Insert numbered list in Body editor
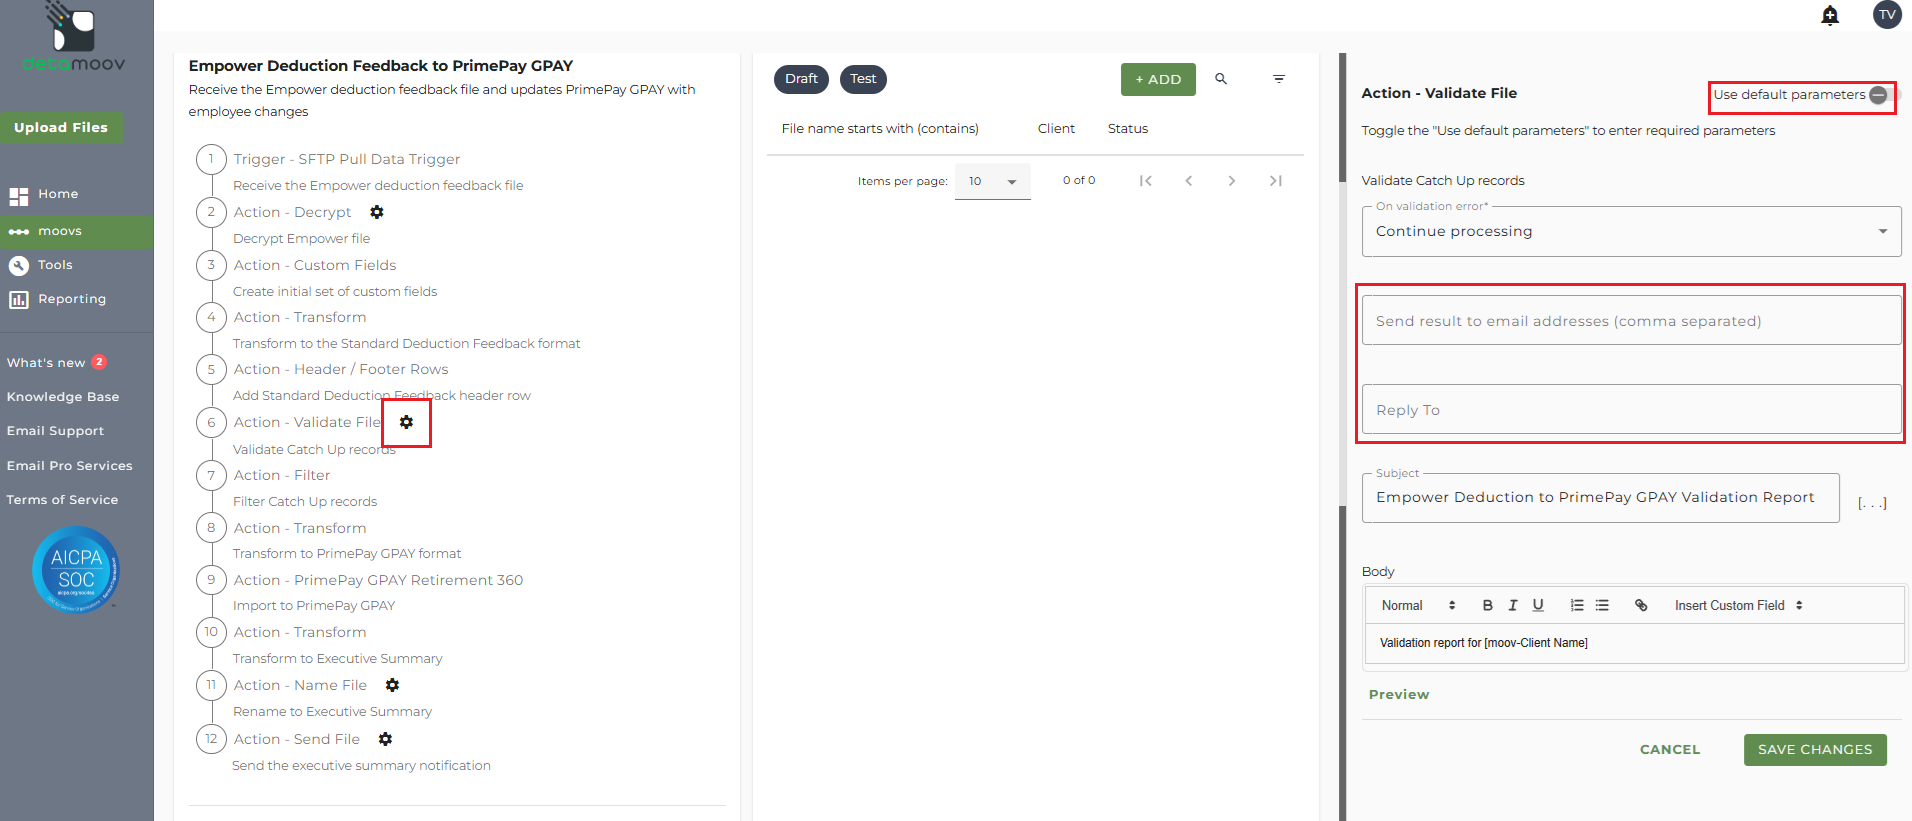This screenshot has width=1912, height=821. tap(1577, 605)
